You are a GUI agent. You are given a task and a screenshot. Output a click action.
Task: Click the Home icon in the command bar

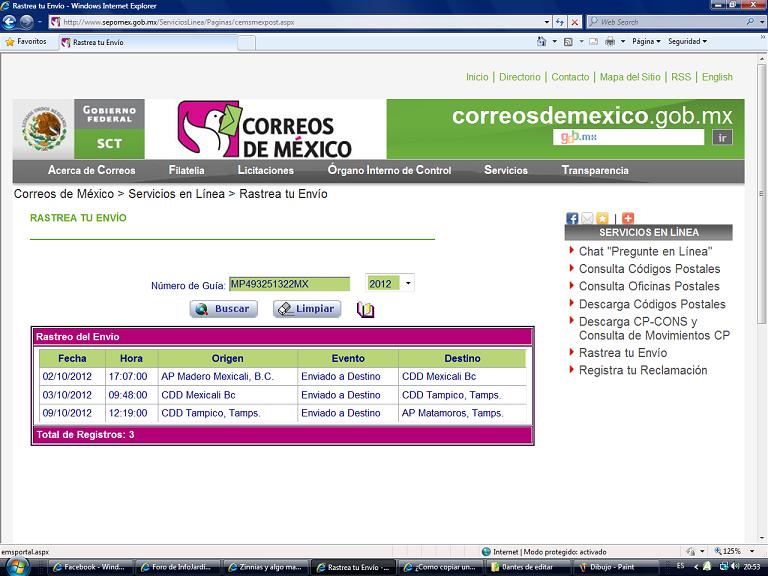coord(541,42)
